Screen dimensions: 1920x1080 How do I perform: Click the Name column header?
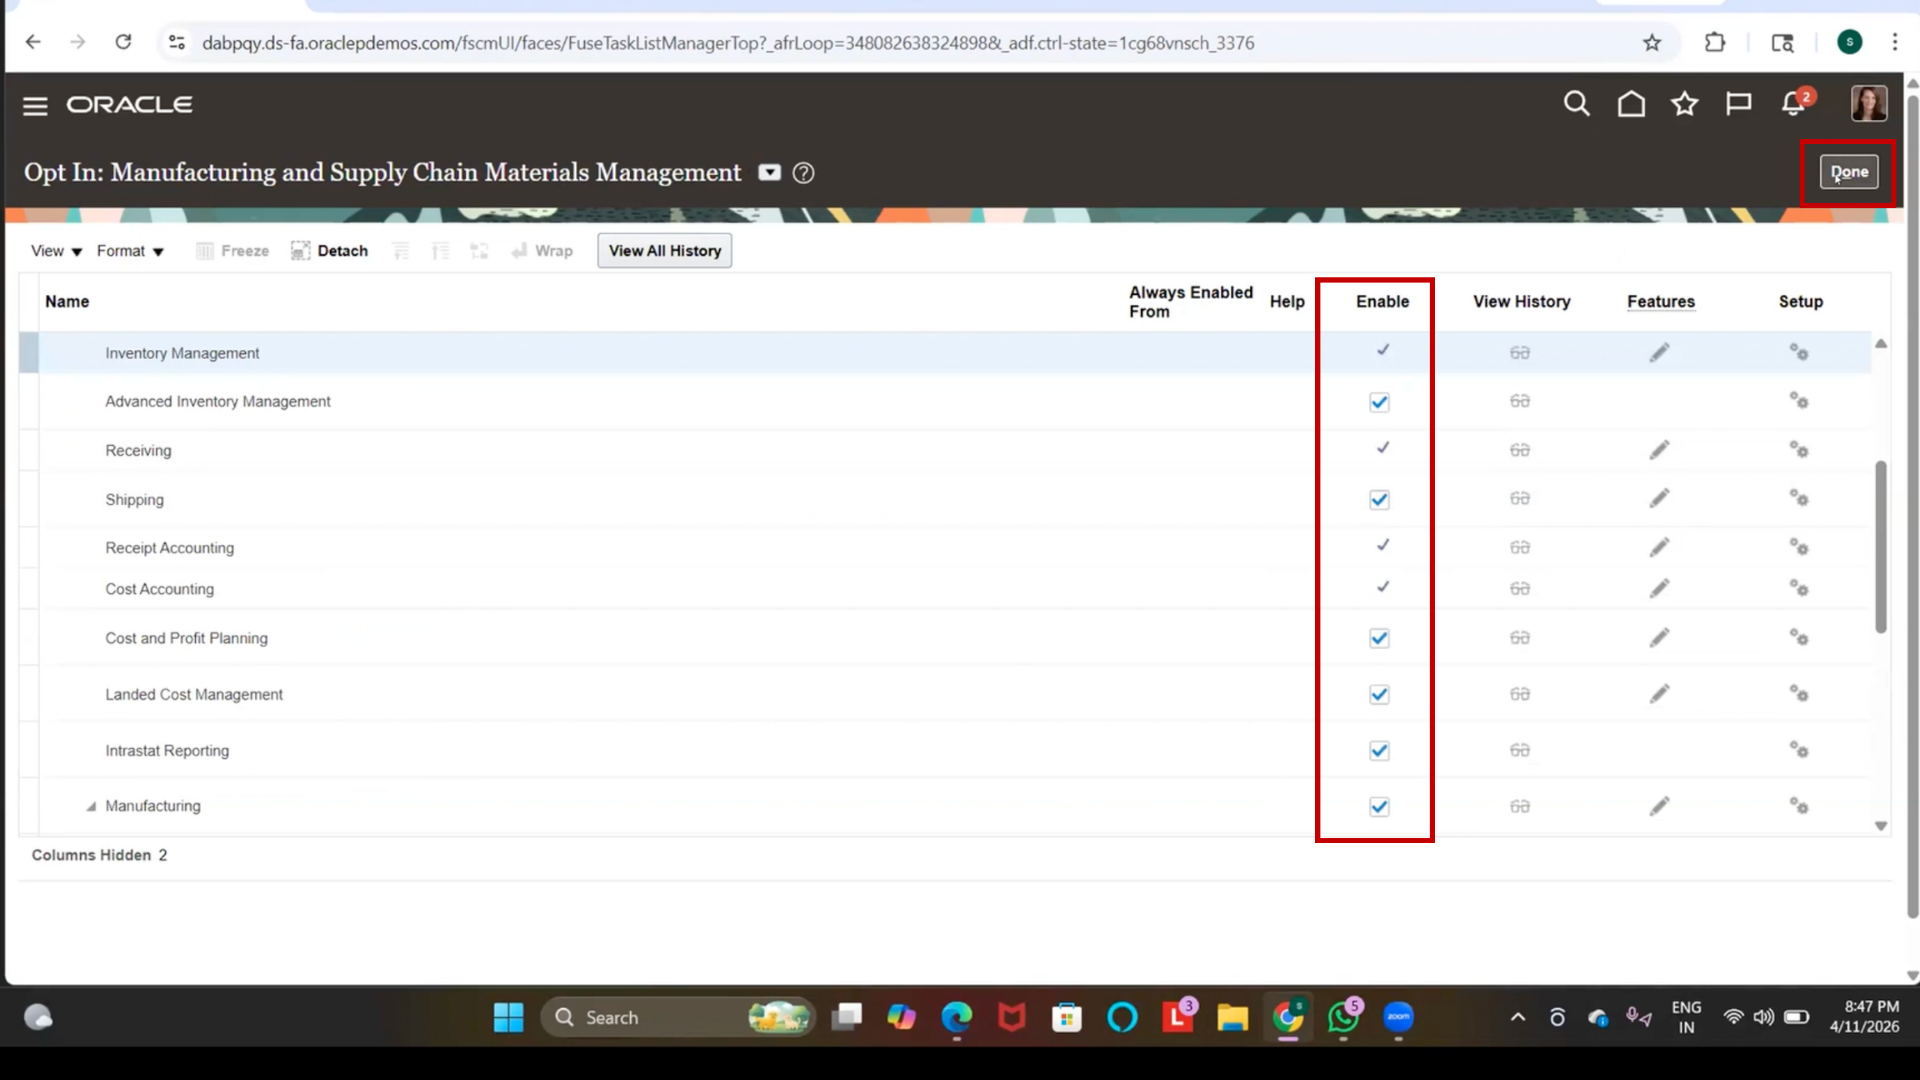67,302
